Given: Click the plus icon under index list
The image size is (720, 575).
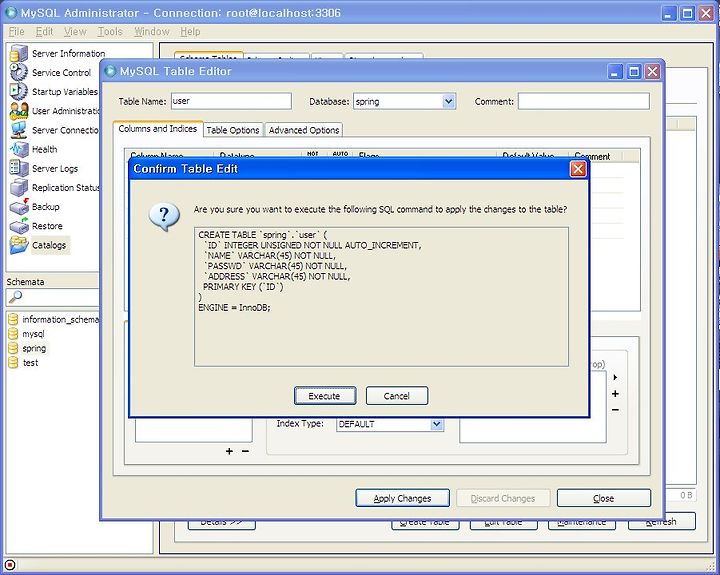Looking at the screenshot, I should click(x=229, y=451).
